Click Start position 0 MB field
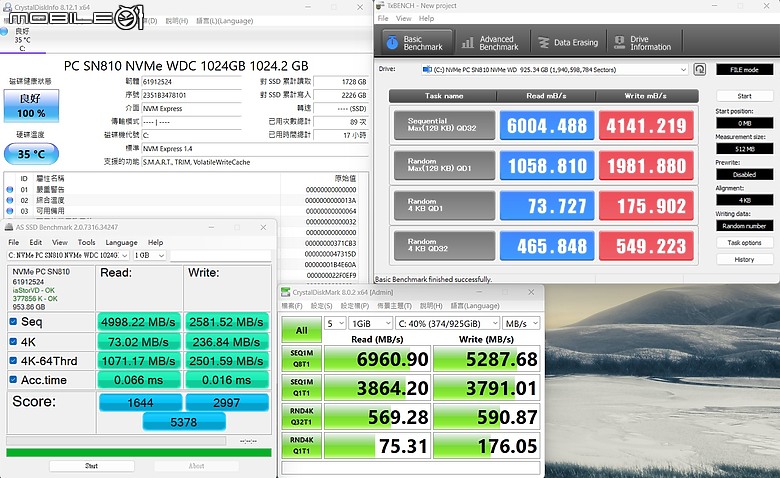The height and width of the screenshot is (478, 780). coord(744,123)
